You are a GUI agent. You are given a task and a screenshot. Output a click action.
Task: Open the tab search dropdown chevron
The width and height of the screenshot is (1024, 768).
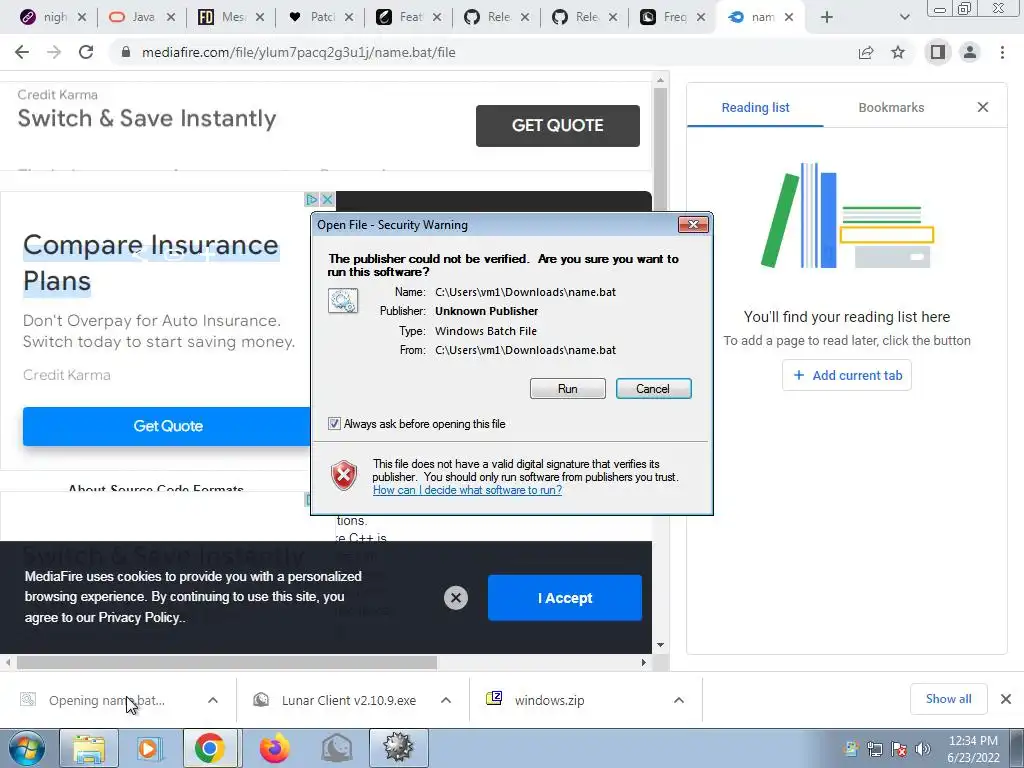tap(904, 17)
